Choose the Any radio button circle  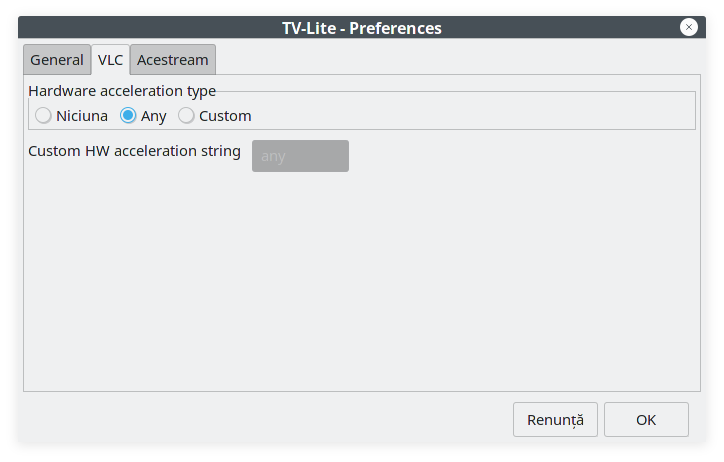[x=128, y=115]
